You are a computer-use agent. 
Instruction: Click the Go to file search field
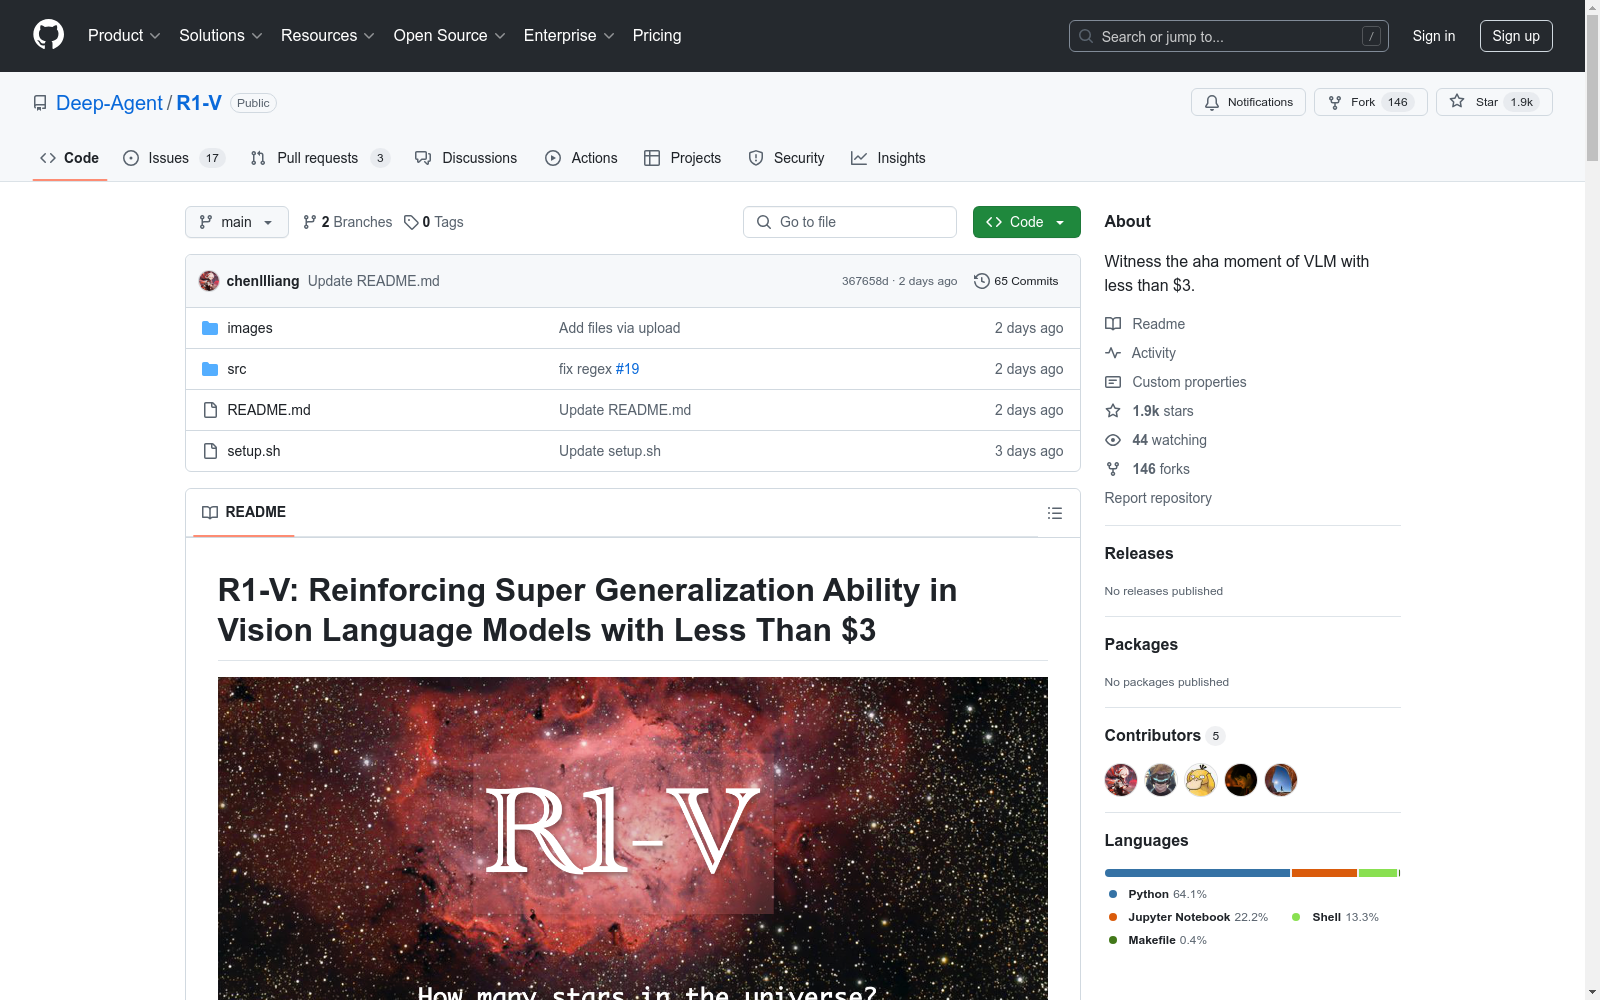pos(850,222)
